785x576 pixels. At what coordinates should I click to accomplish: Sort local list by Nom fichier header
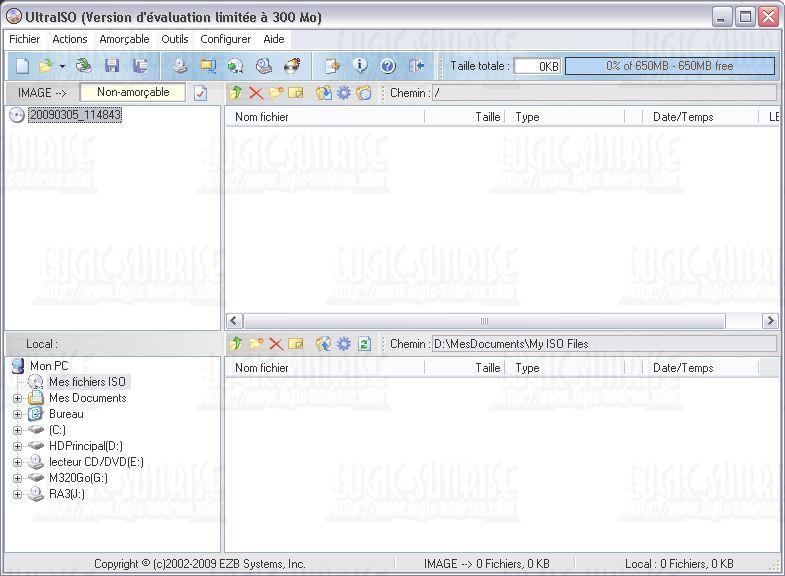tap(325, 368)
